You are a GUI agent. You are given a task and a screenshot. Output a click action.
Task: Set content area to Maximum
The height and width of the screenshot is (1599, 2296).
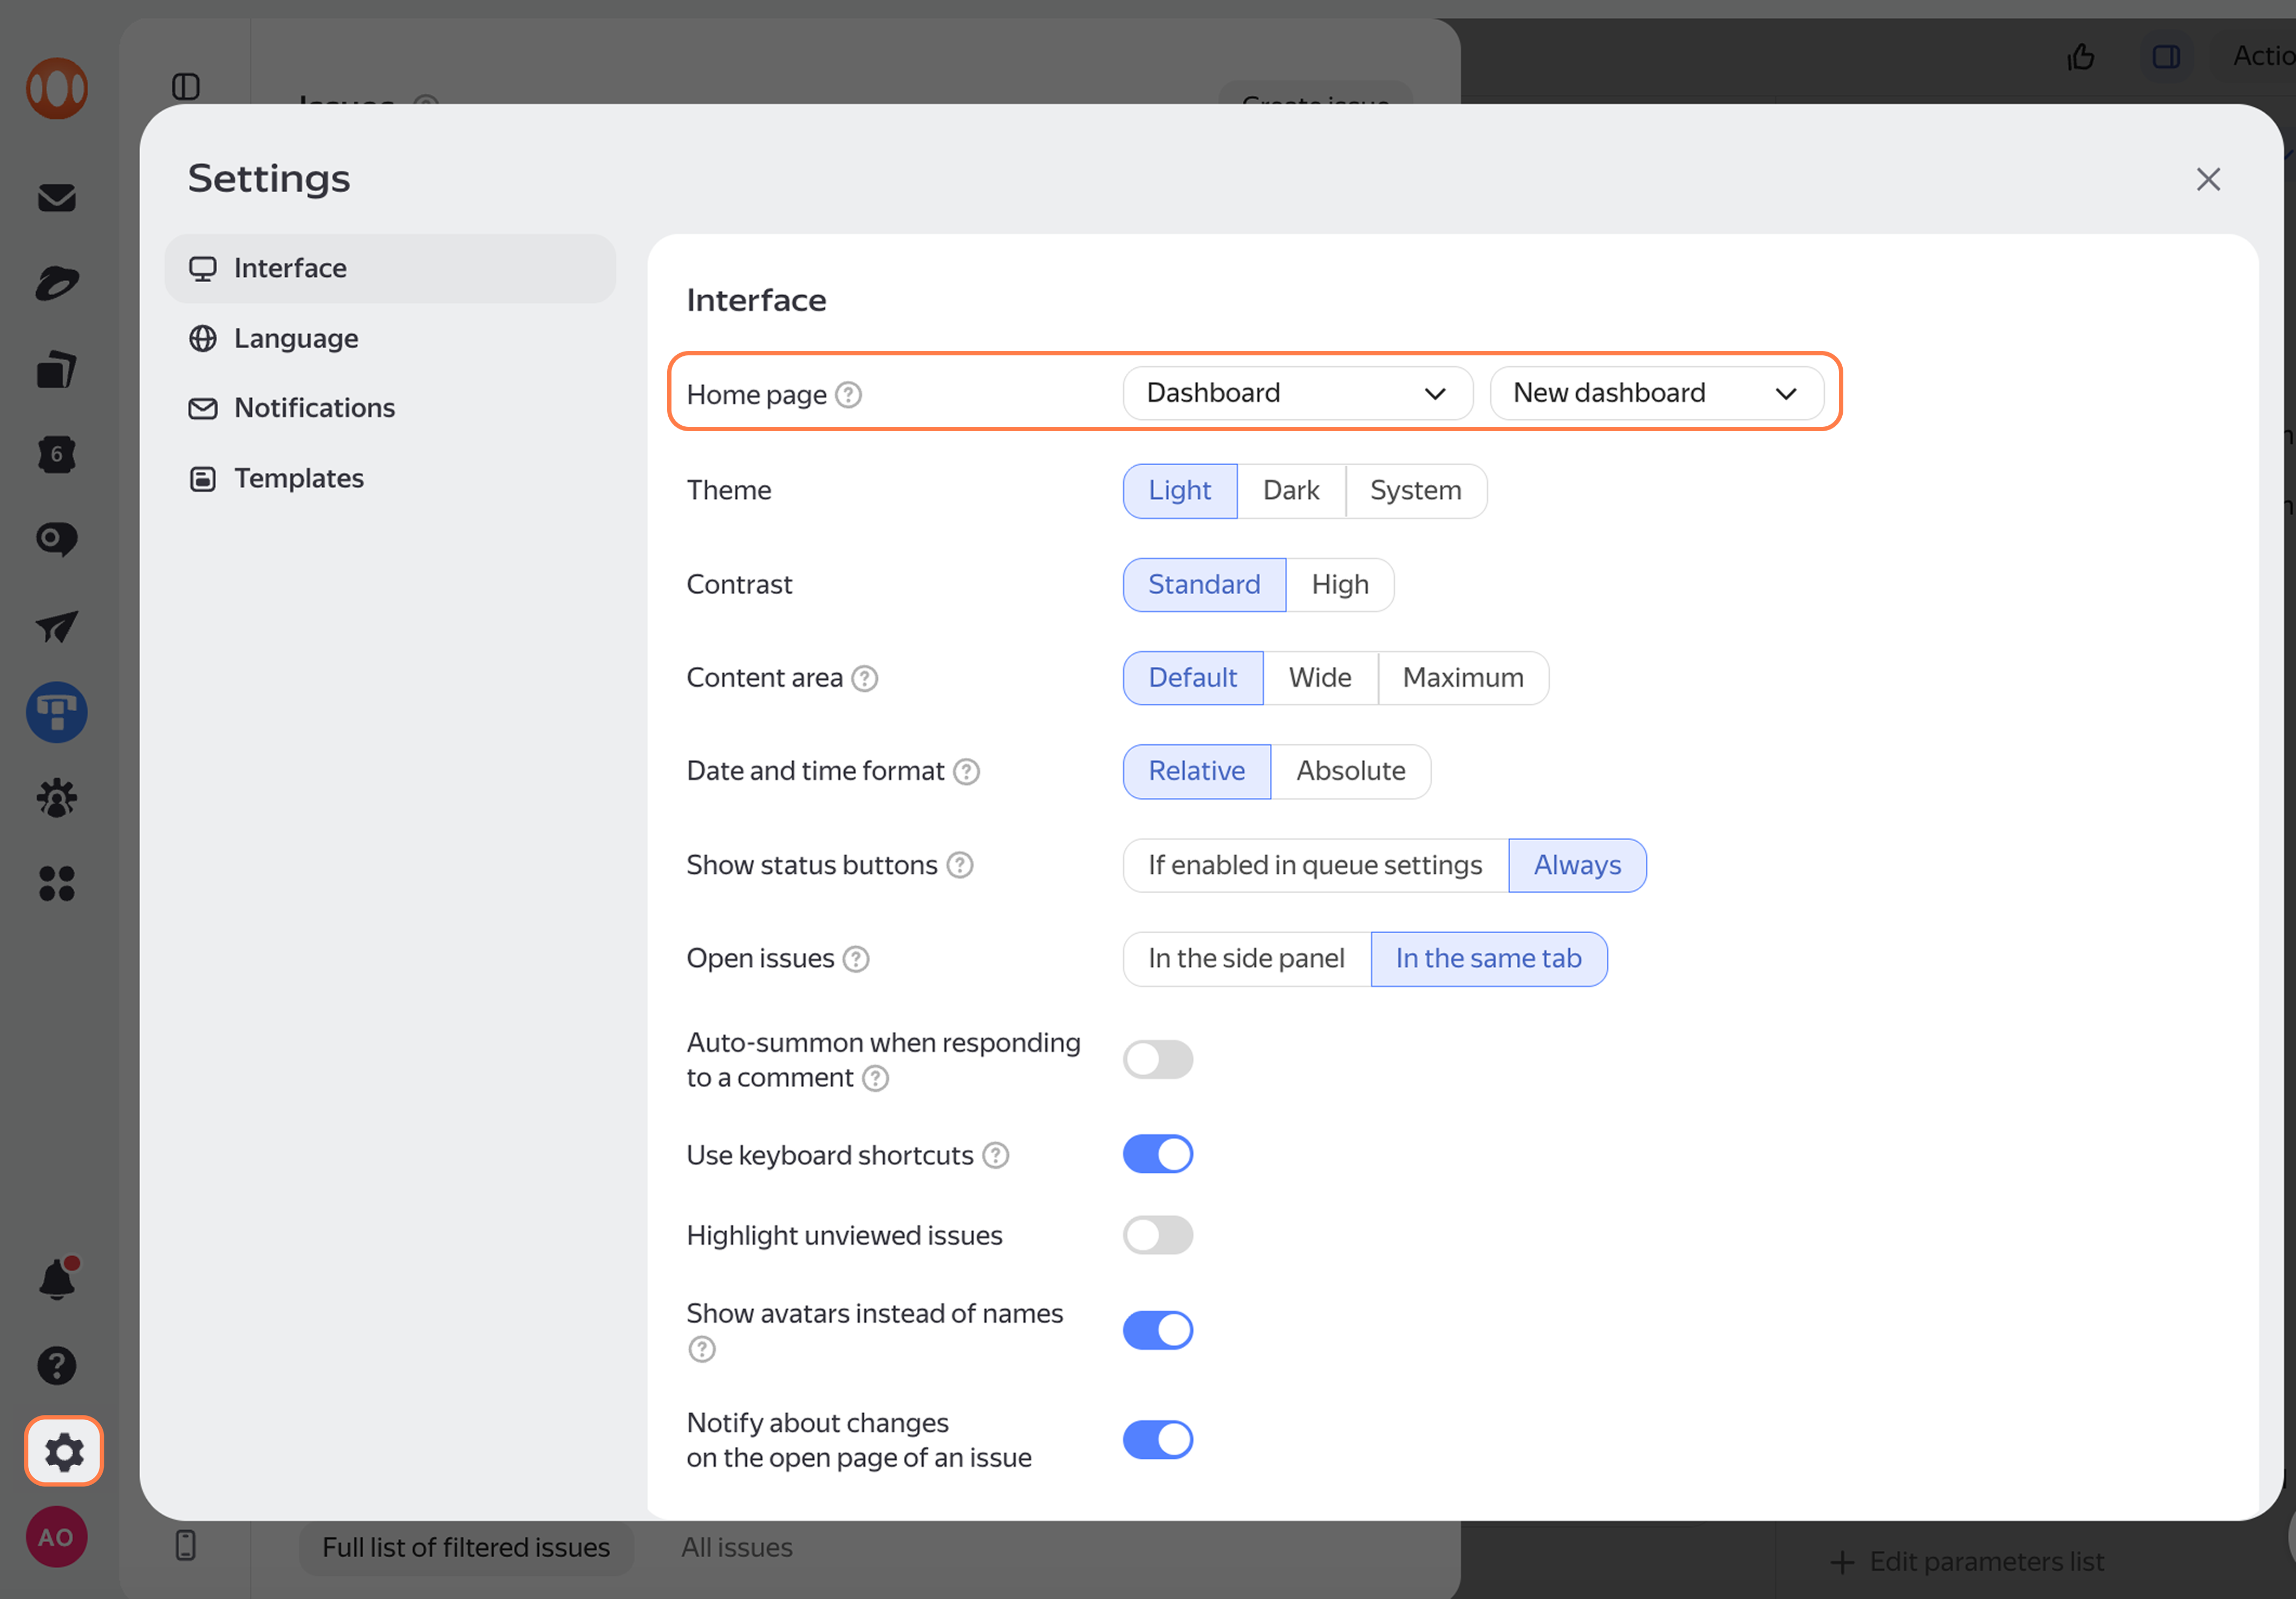(x=1463, y=678)
